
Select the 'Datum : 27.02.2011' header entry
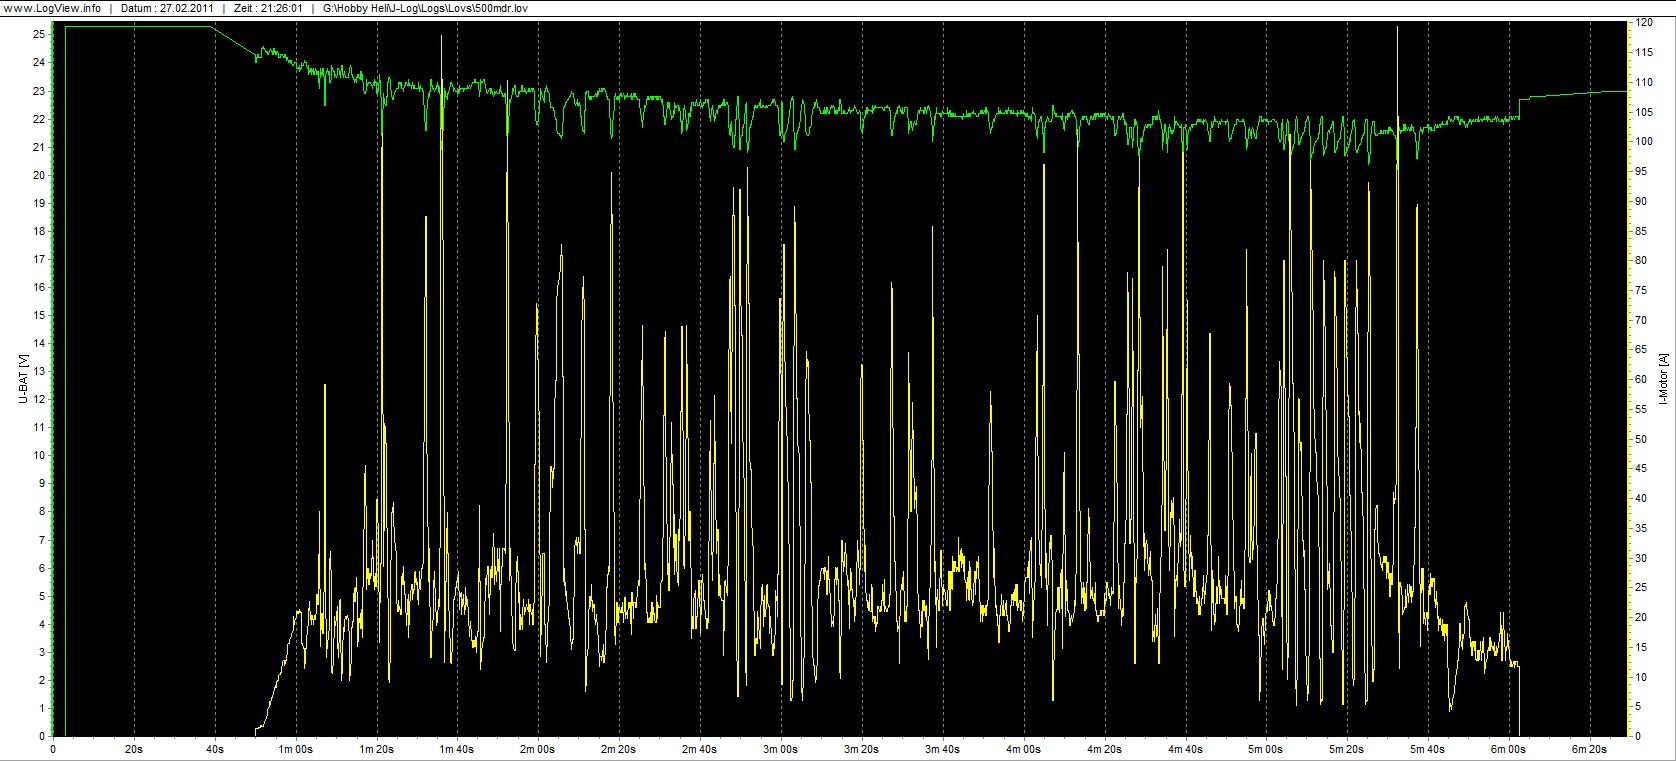165,8
